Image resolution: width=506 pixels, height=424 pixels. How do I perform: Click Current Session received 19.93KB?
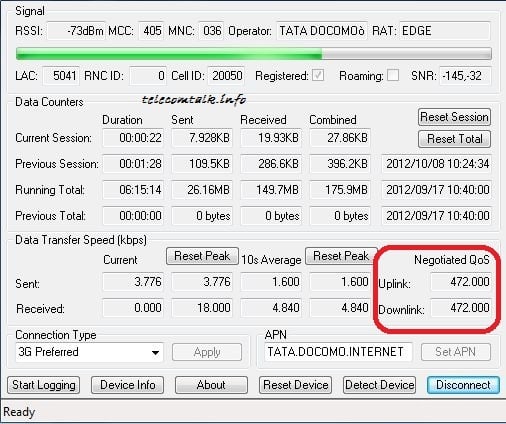(271, 138)
